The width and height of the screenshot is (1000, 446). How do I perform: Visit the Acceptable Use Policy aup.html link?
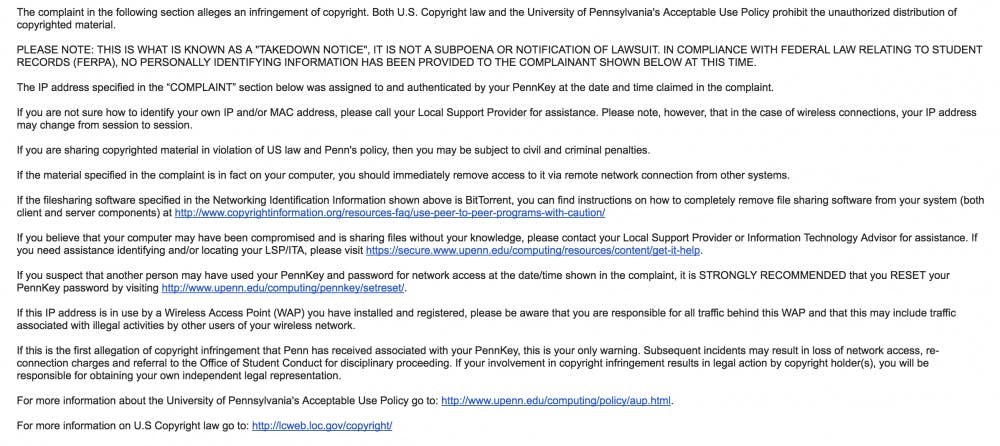[556, 400]
